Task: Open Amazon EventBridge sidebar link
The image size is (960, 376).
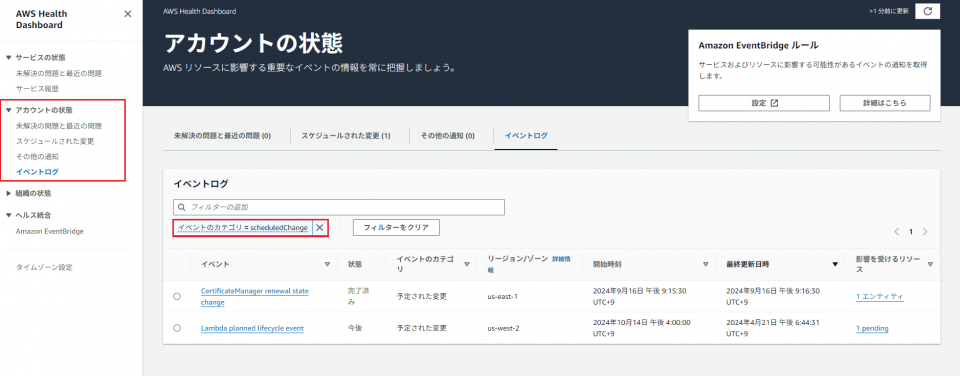Action: (x=50, y=231)
